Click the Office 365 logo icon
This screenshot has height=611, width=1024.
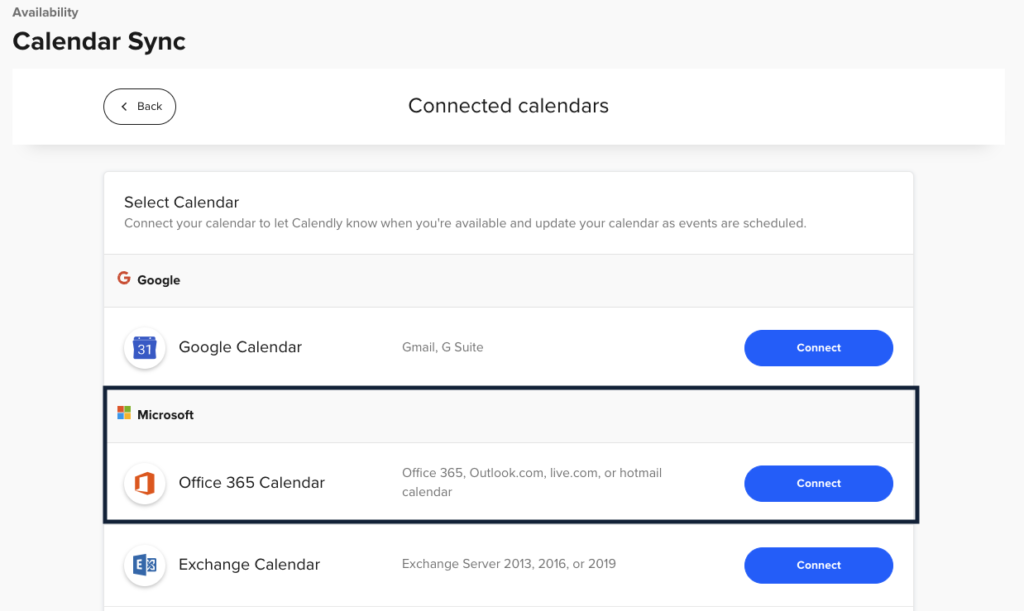(145, 483)
